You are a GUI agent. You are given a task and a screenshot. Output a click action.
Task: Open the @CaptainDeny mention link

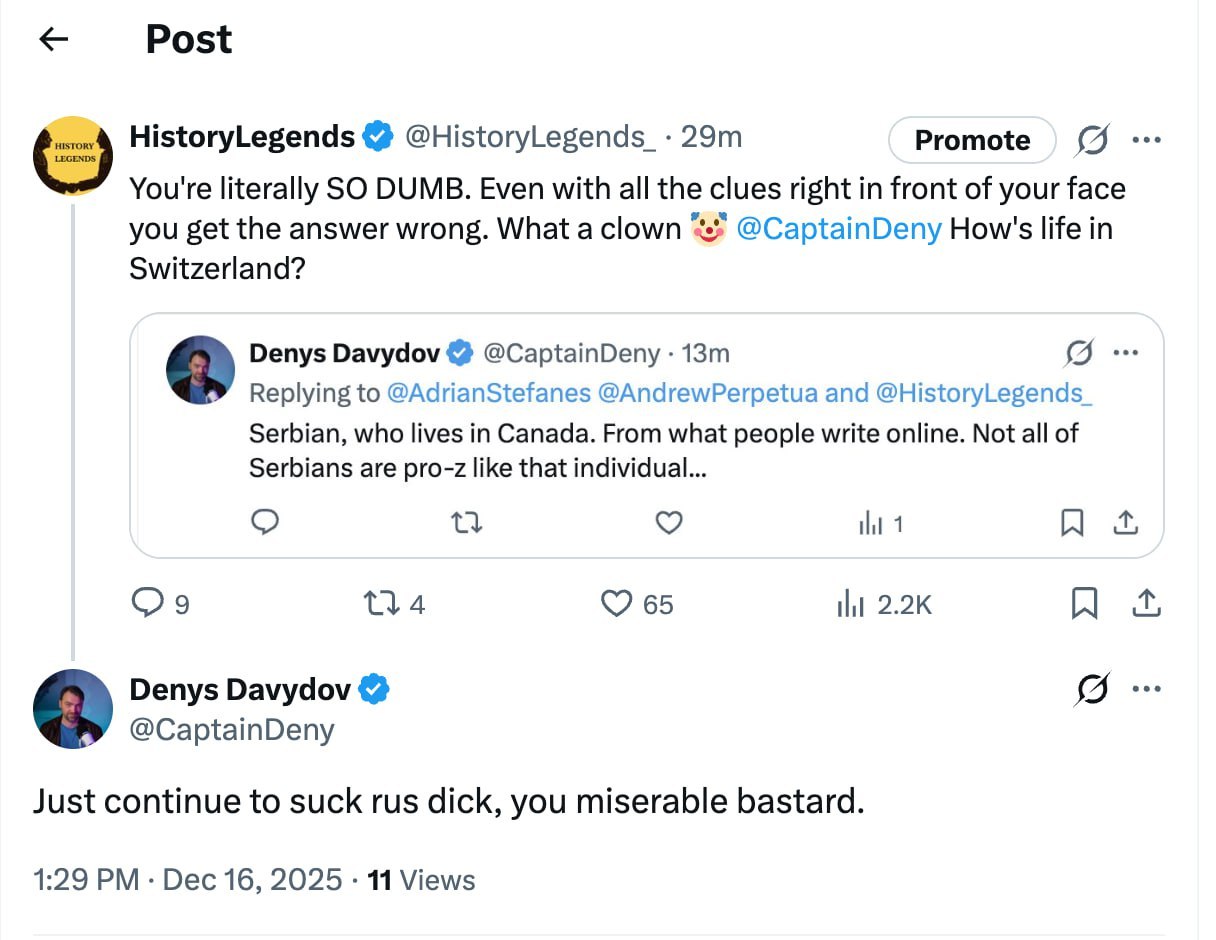839,229
